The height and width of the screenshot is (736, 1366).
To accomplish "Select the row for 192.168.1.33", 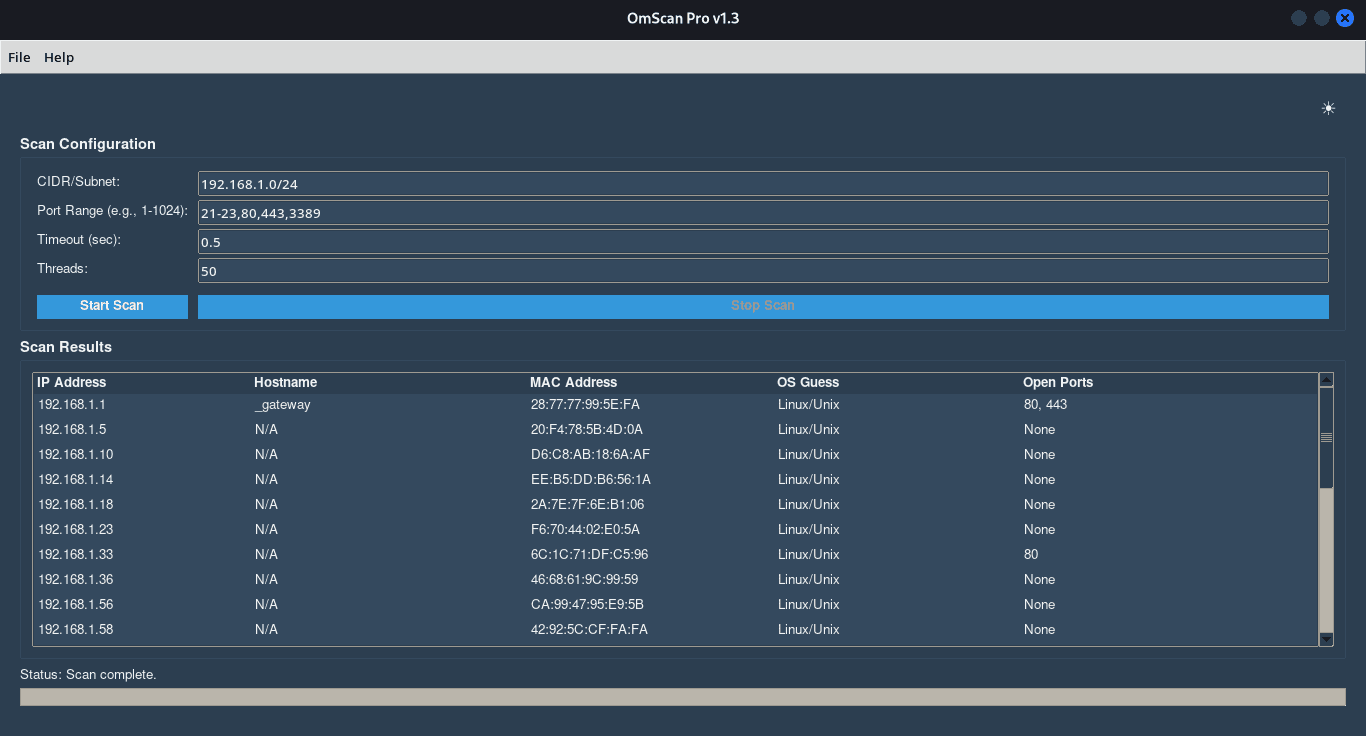I will 676,555.
